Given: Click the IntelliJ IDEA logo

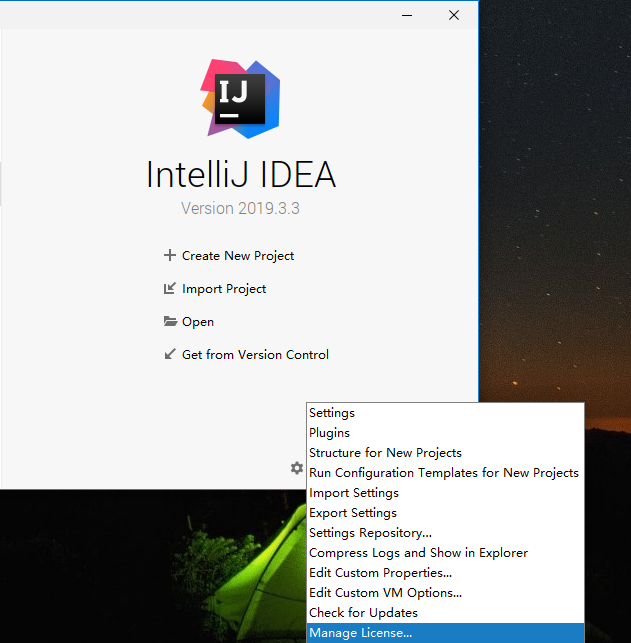Looking at the screenshot, I should (240, 99).
